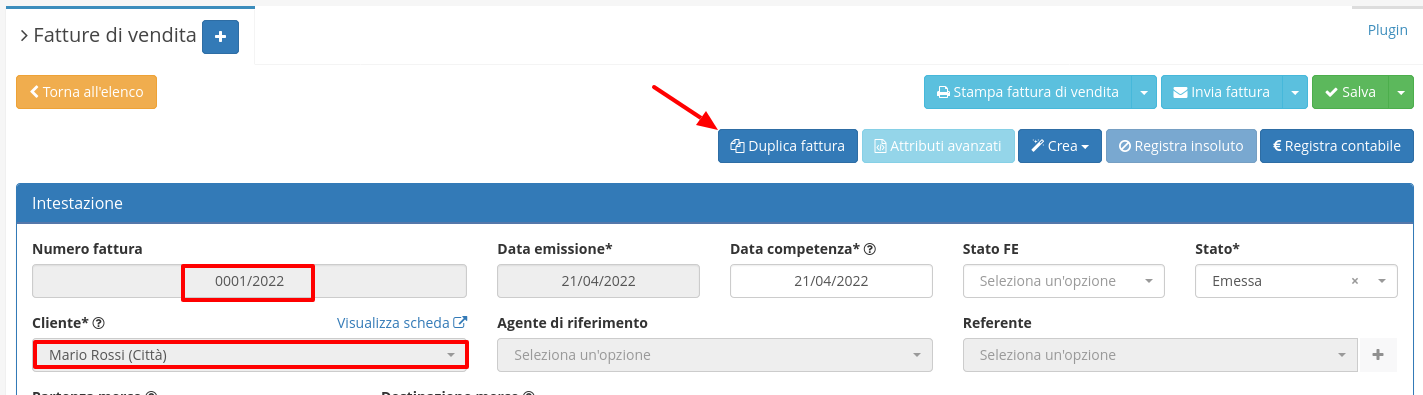The image size is (1423, 395).
Task: Click Attributi avanzati button
Action: (x=938, y=146)
